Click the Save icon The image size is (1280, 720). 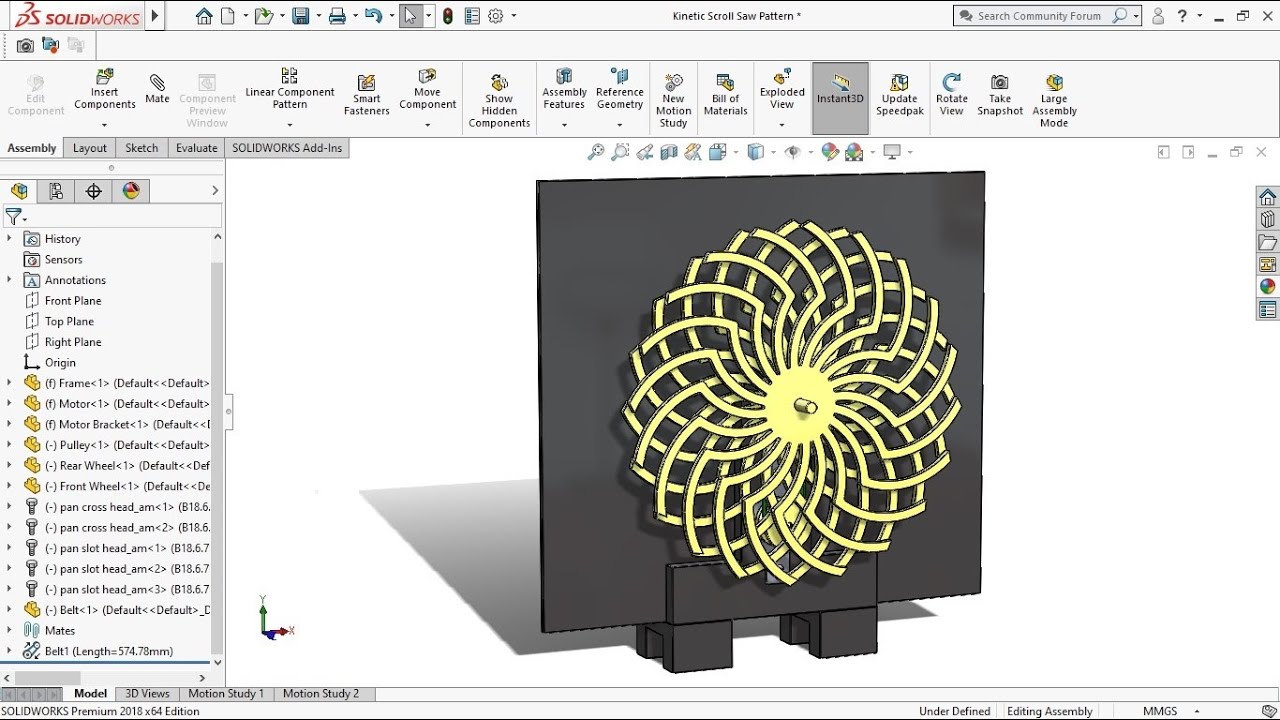pos(300,16)
